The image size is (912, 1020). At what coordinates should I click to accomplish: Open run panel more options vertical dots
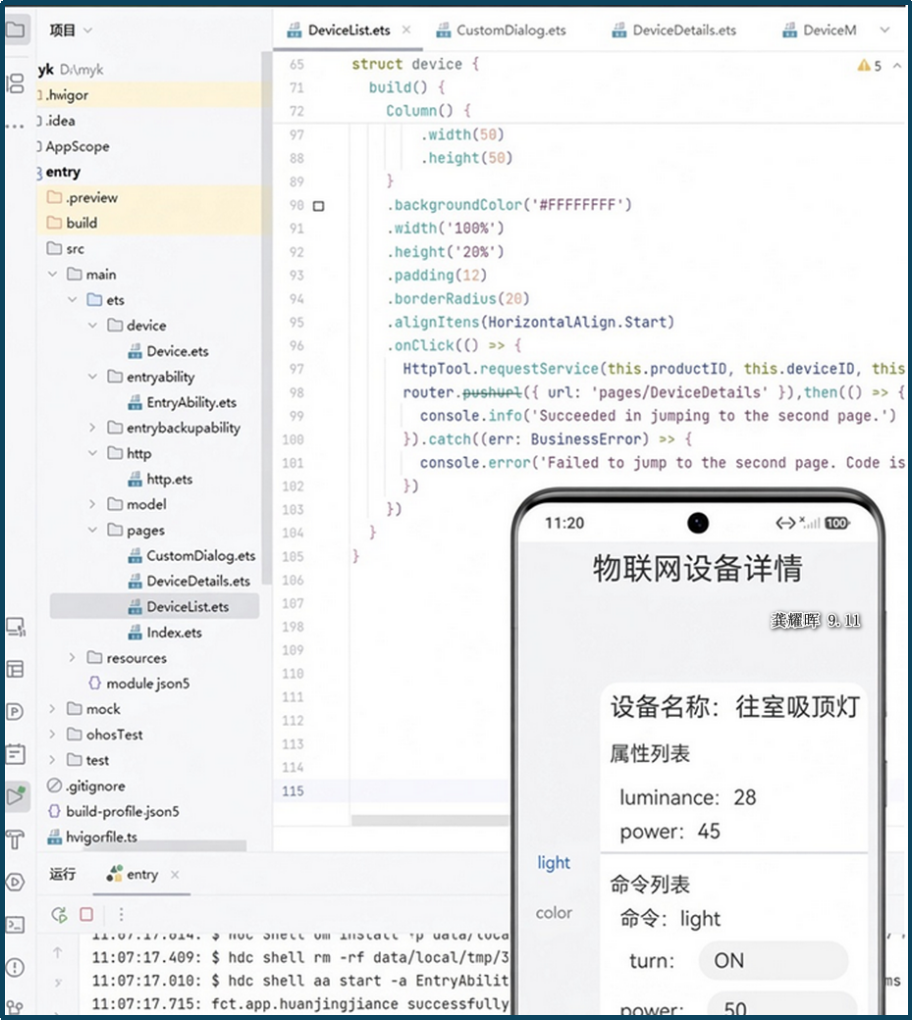click(x=121, y=914)
